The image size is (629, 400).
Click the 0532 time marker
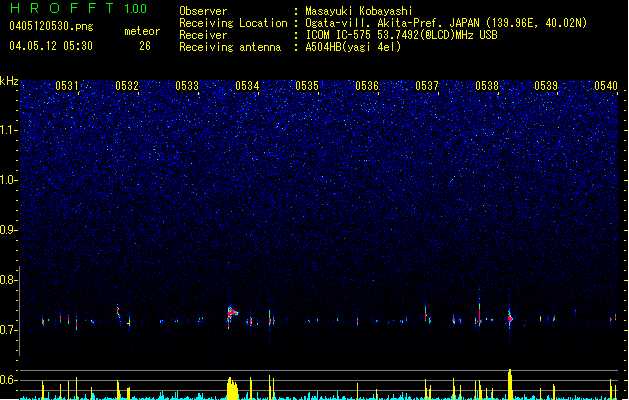pyautogui.click(x=127, y=86)
